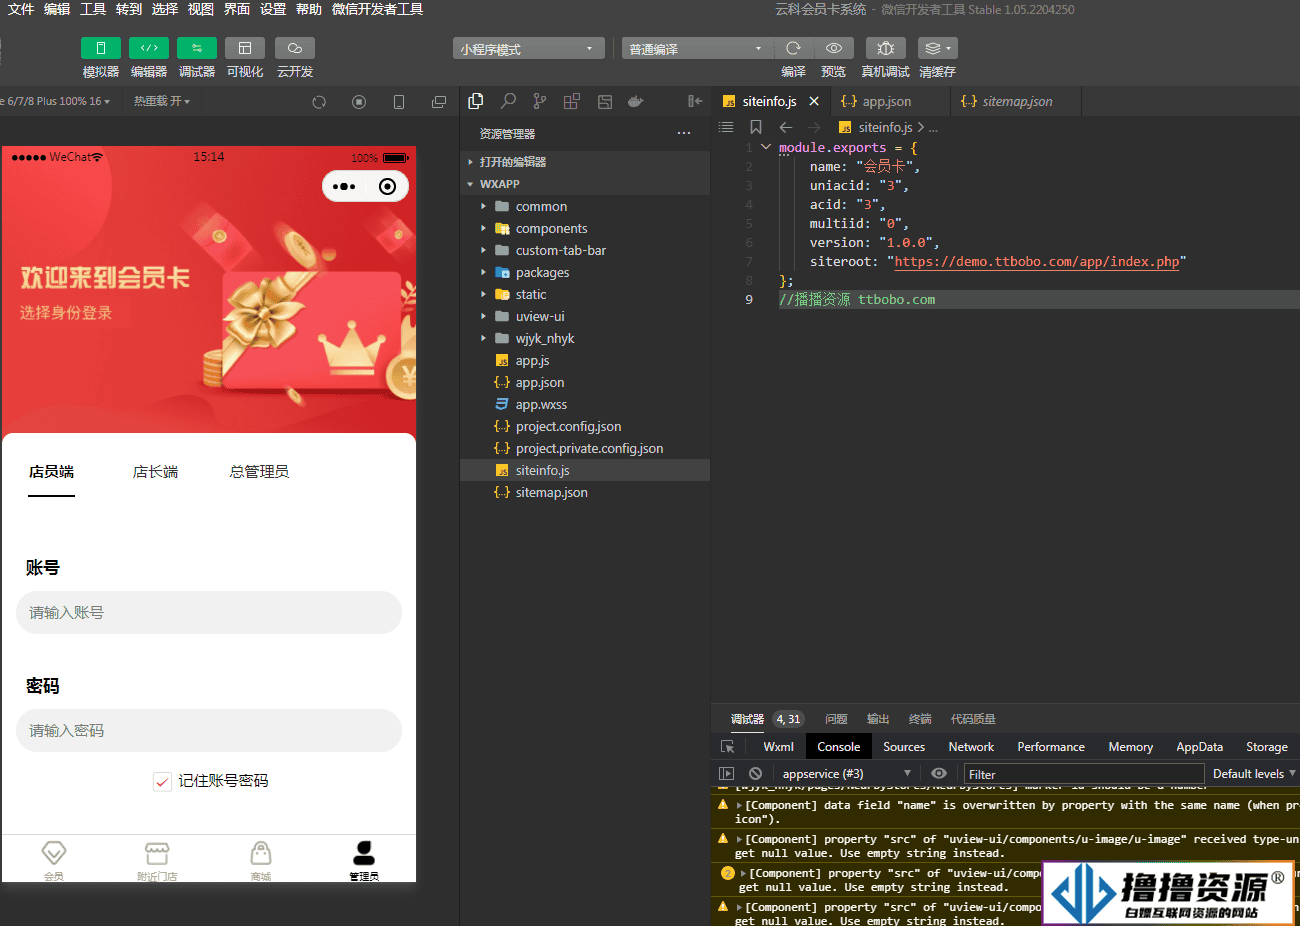
Task: Expand the wjyk_nhyk folder
Action: 585,338
